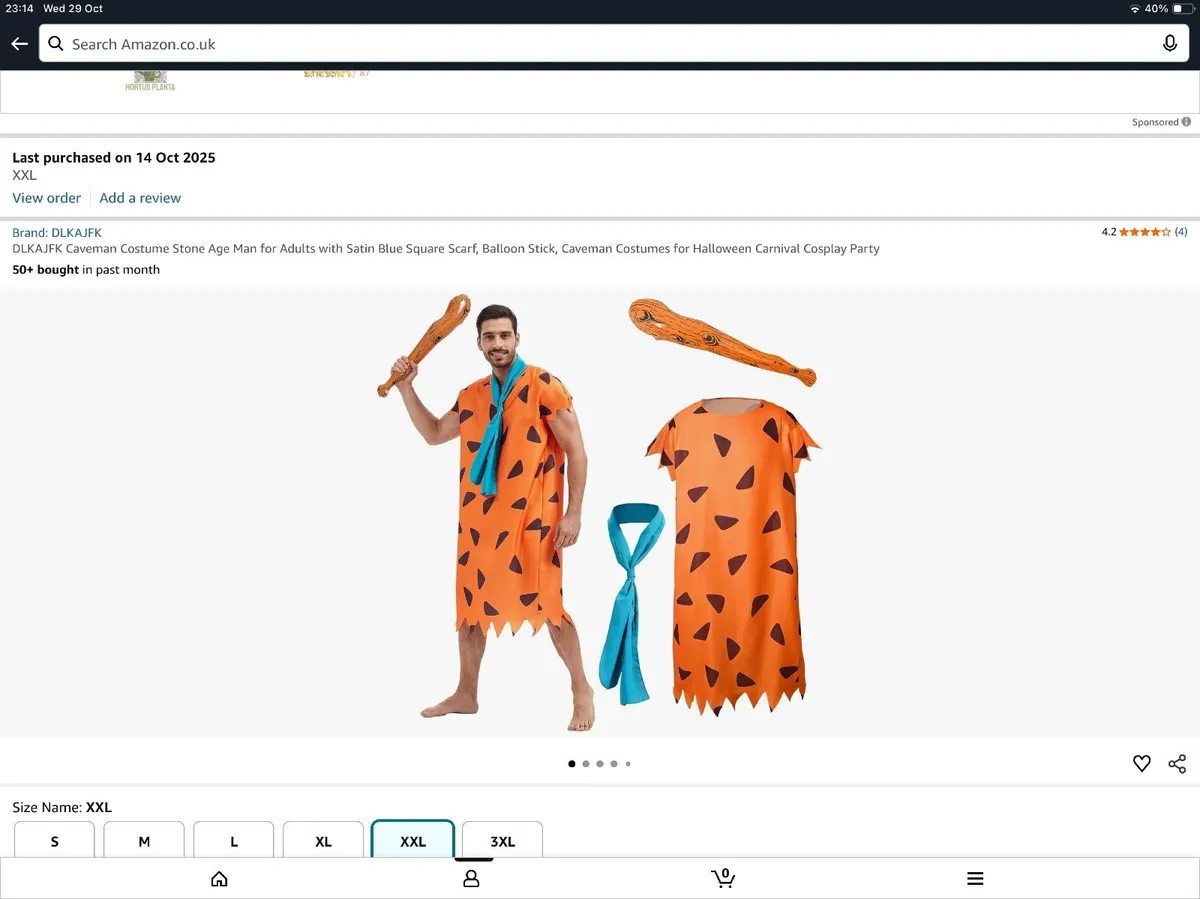Select size S option
The width and height of the screenshot is (1200, 899).
click(x=54, y=841)
